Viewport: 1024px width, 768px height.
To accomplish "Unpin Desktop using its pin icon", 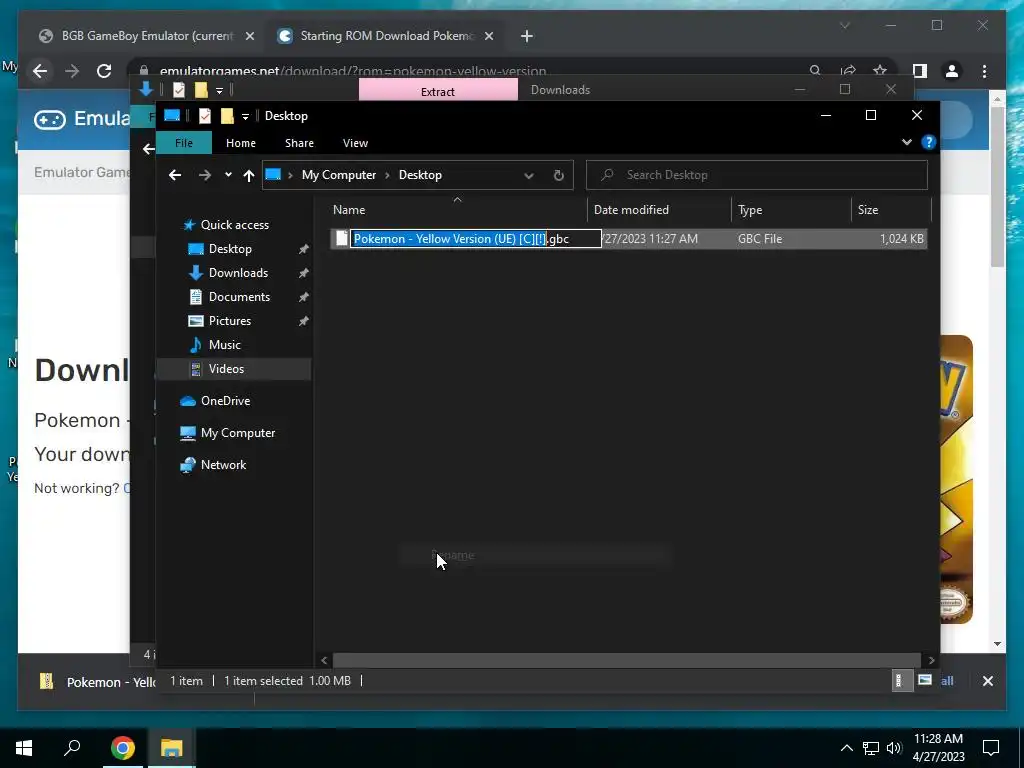I will (304, 249).
